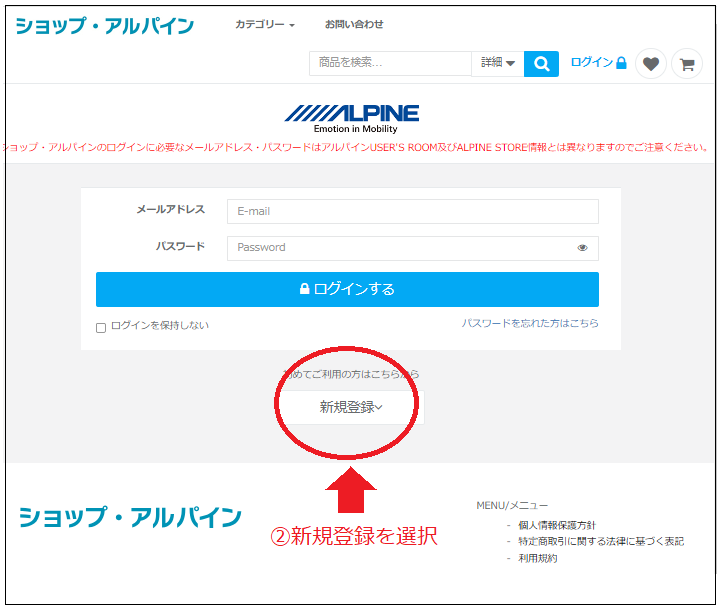This screenshot has width=719, height=607.
Task: Open the 詳細 search options dropdown
Action: (497, 63)
